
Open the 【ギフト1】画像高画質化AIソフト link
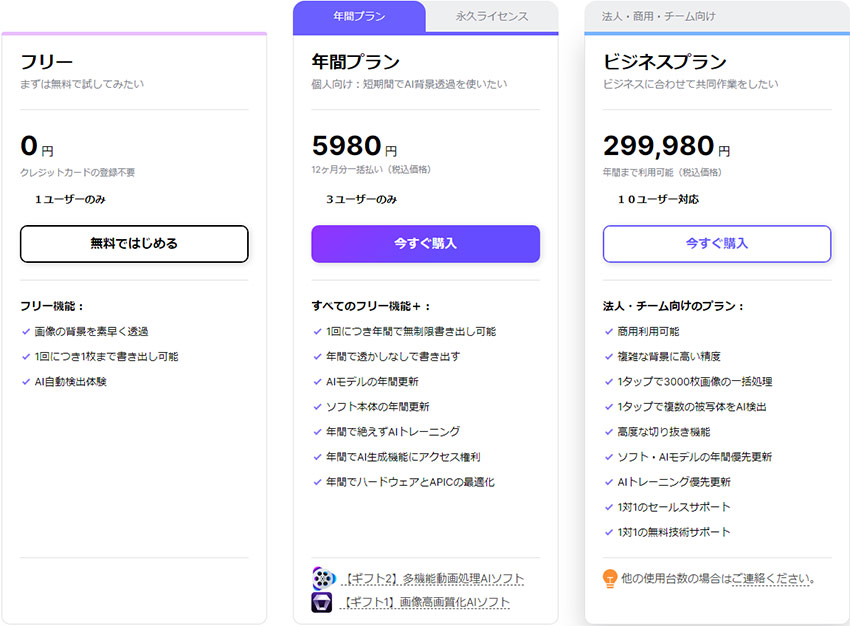pos(425,602)
